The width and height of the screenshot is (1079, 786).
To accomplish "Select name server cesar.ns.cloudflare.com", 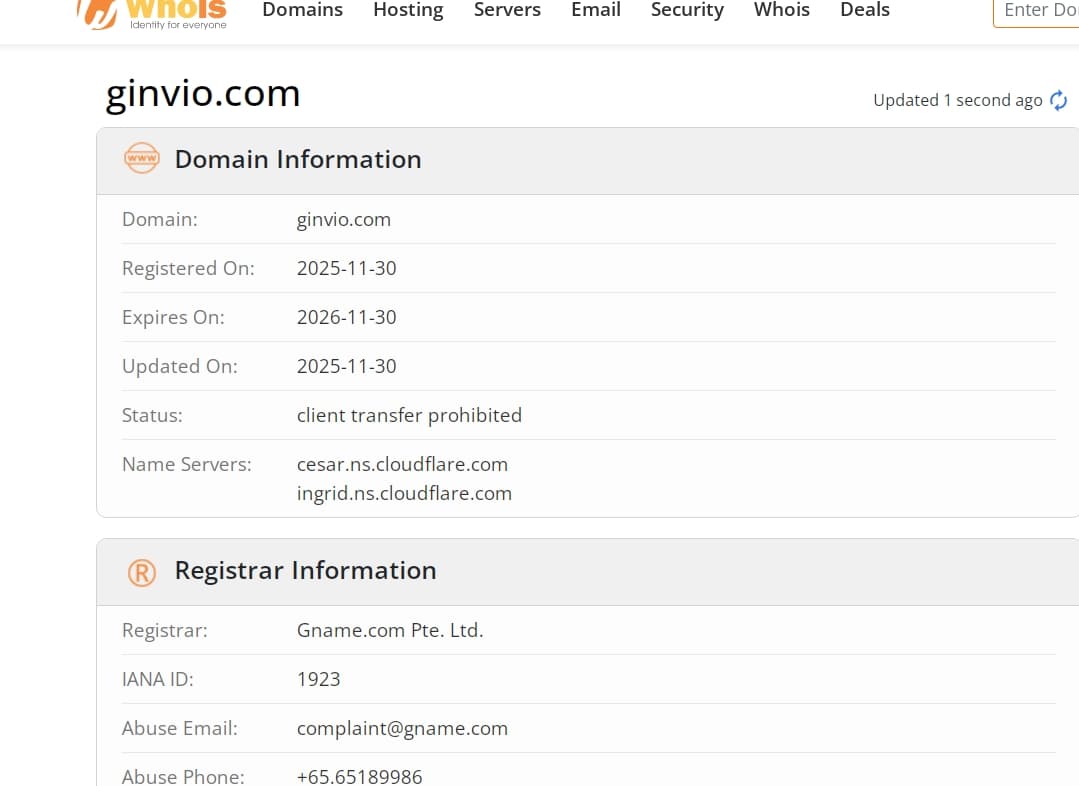I will pos(403,465).
